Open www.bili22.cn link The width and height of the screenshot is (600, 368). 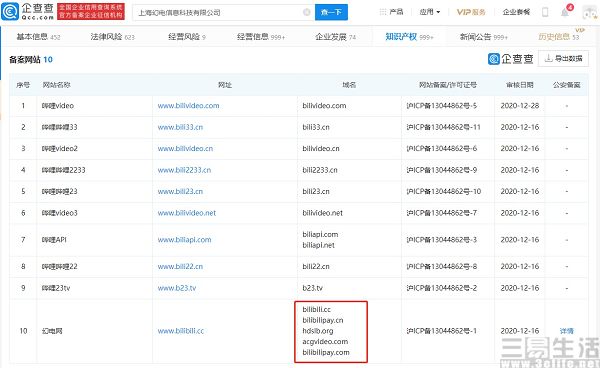point(180,266)
